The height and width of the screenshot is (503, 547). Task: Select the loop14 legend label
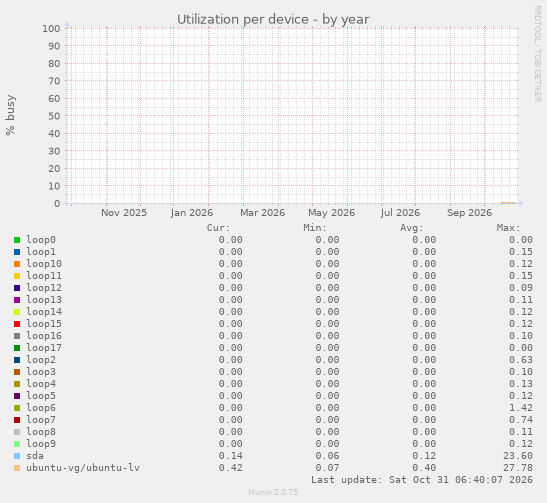click(44, 312)
